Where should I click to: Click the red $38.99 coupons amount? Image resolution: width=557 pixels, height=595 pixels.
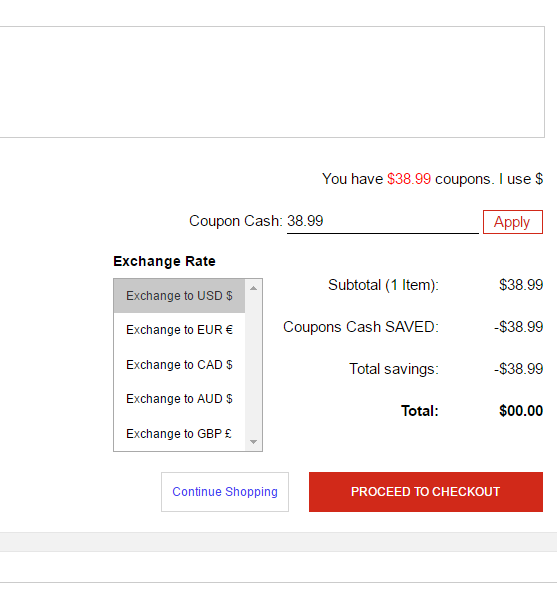(x=409, y=179)
